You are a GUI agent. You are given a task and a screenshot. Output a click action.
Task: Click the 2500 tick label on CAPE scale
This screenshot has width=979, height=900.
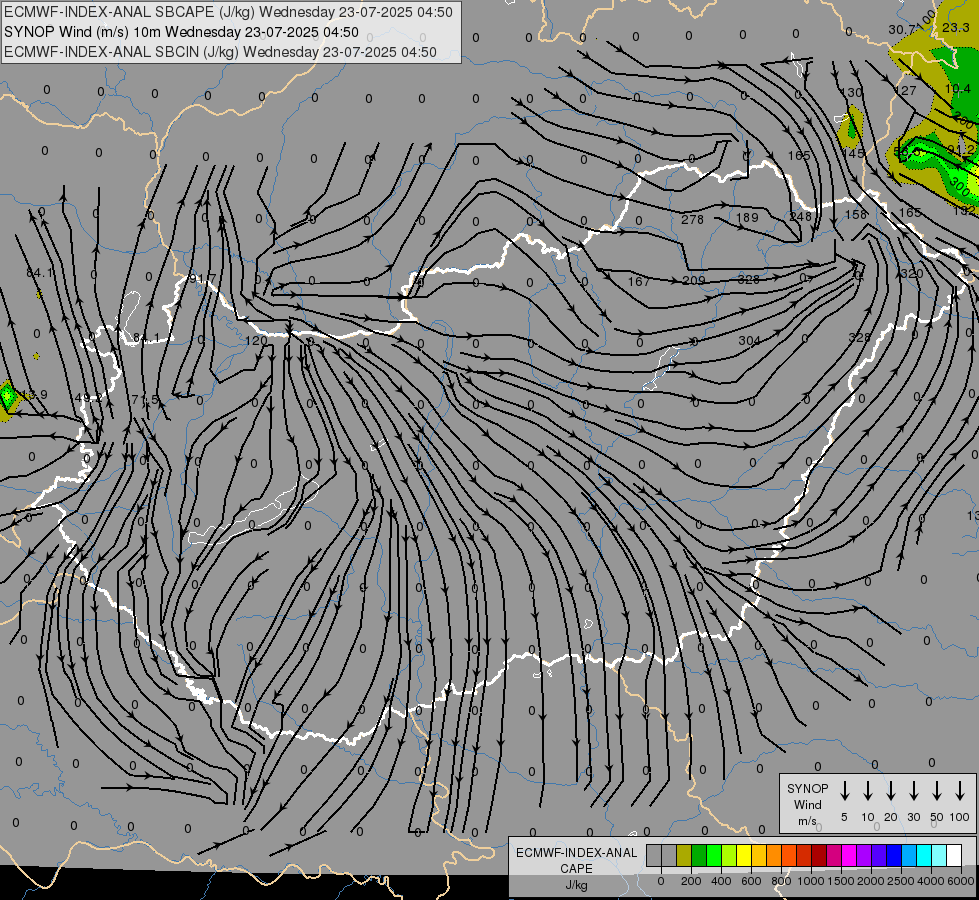point(901,881)
